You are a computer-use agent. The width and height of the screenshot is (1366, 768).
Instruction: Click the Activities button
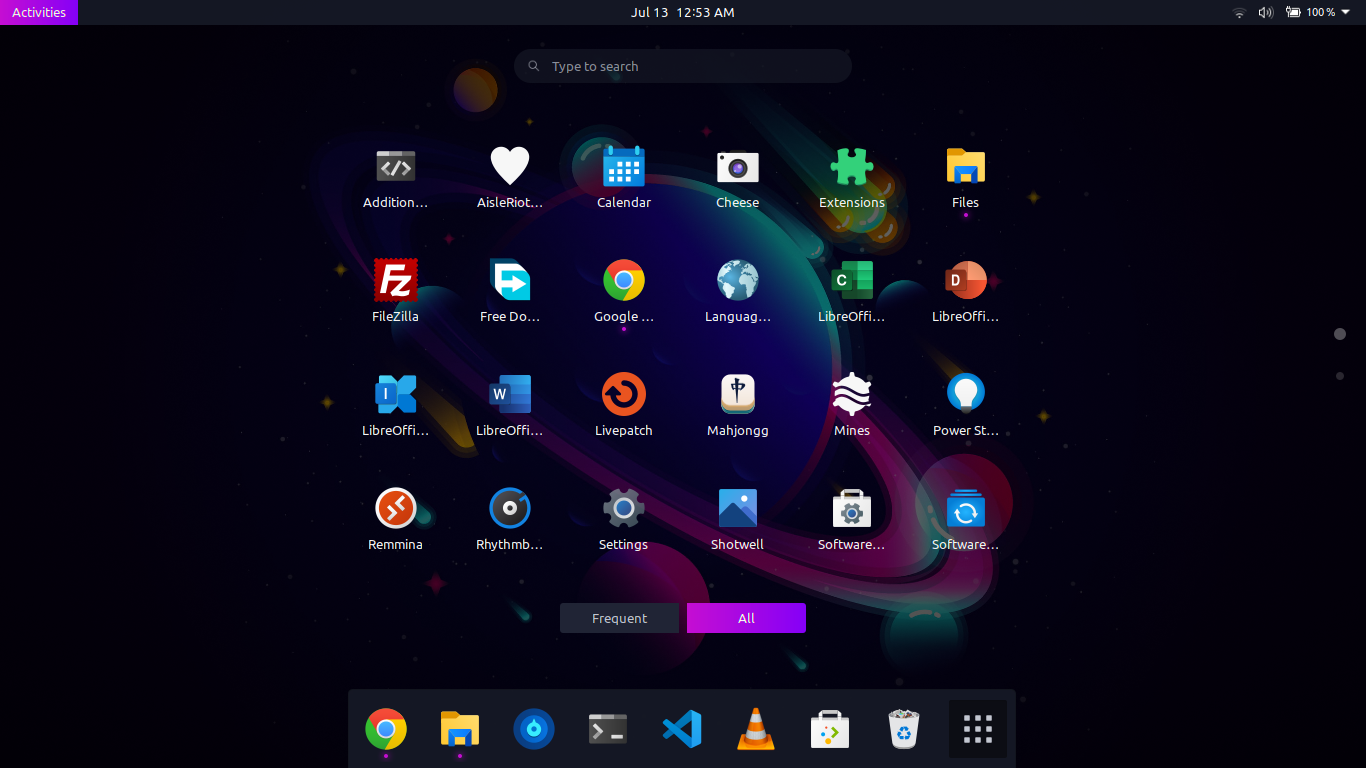[x=39, y=12]
